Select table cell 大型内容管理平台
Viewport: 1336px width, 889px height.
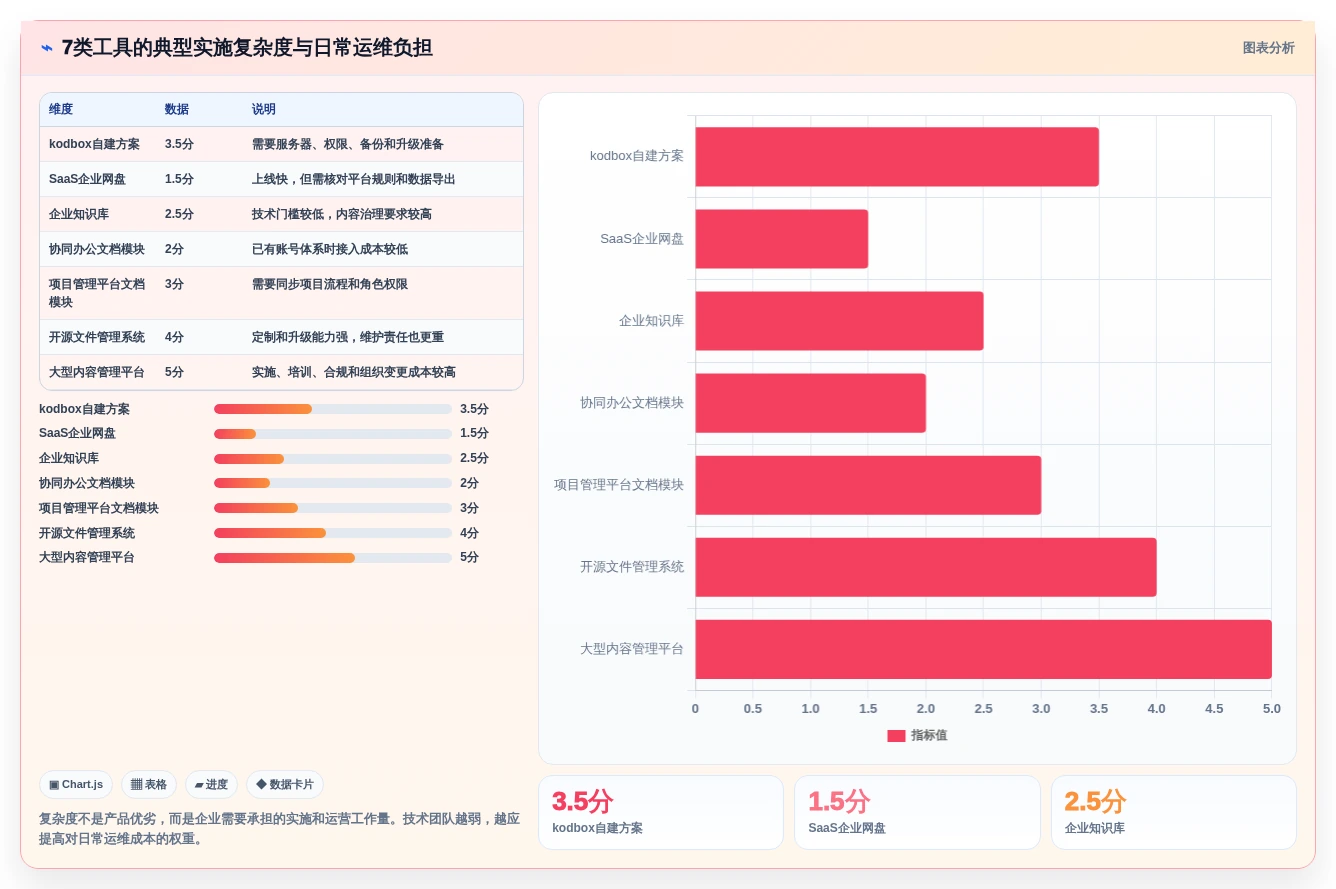[97, 372]
